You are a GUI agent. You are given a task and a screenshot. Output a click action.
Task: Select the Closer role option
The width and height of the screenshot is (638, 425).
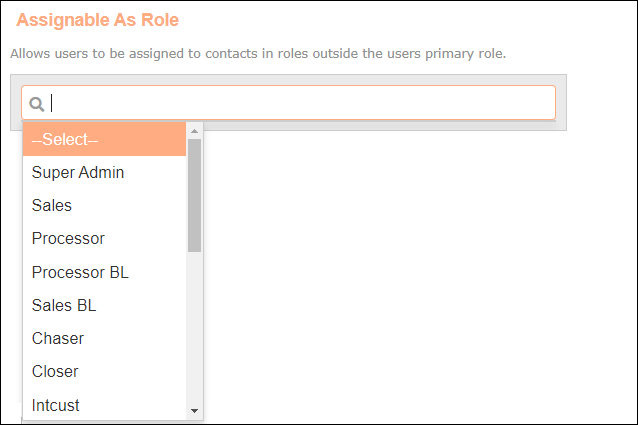105,372
